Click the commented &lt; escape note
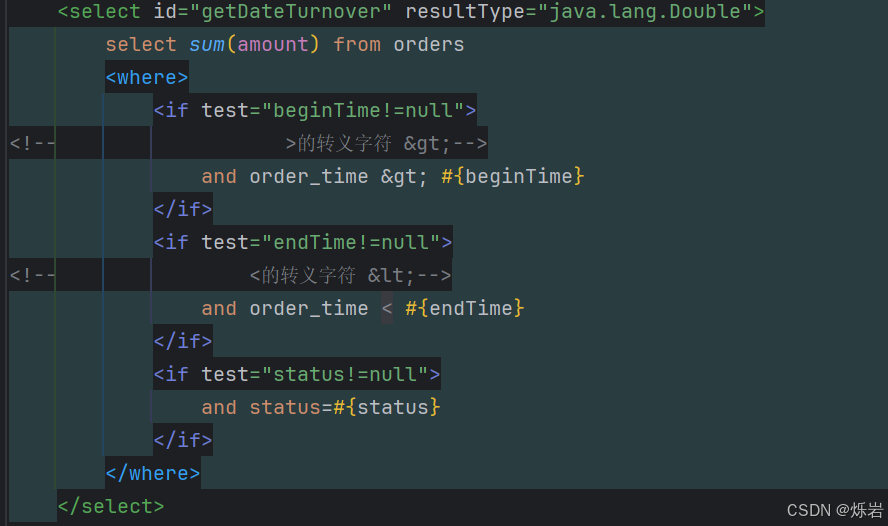 (x=350, y=276)
